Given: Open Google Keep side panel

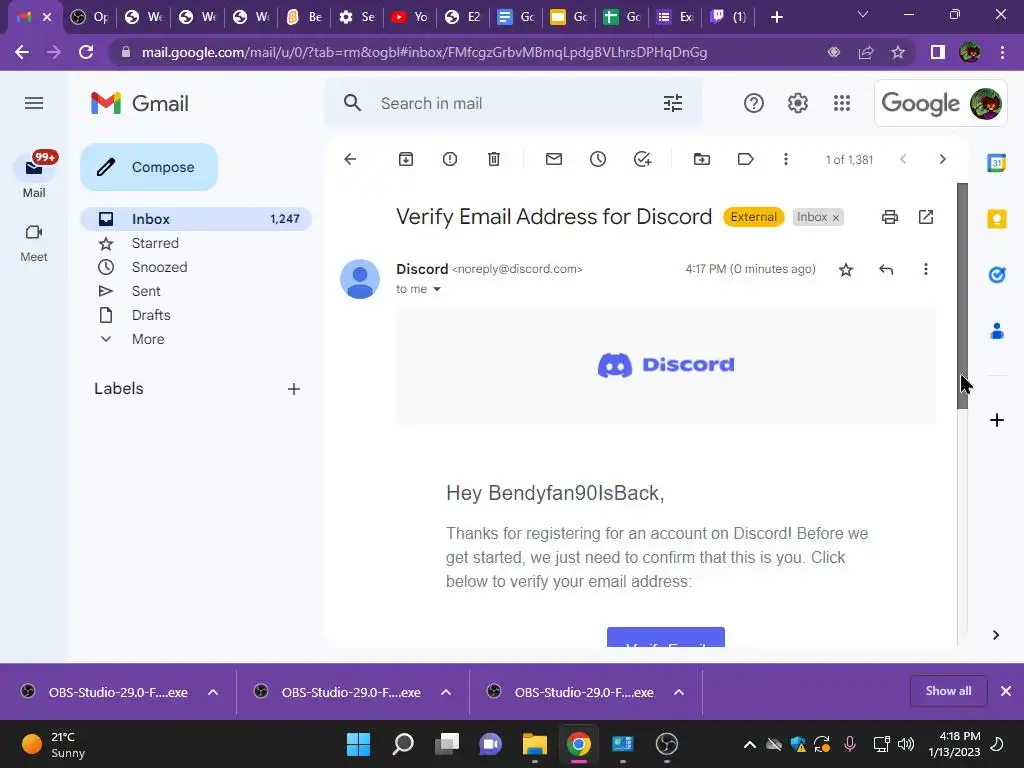Looking at the screenshot, I should click(x=997, y=219).
